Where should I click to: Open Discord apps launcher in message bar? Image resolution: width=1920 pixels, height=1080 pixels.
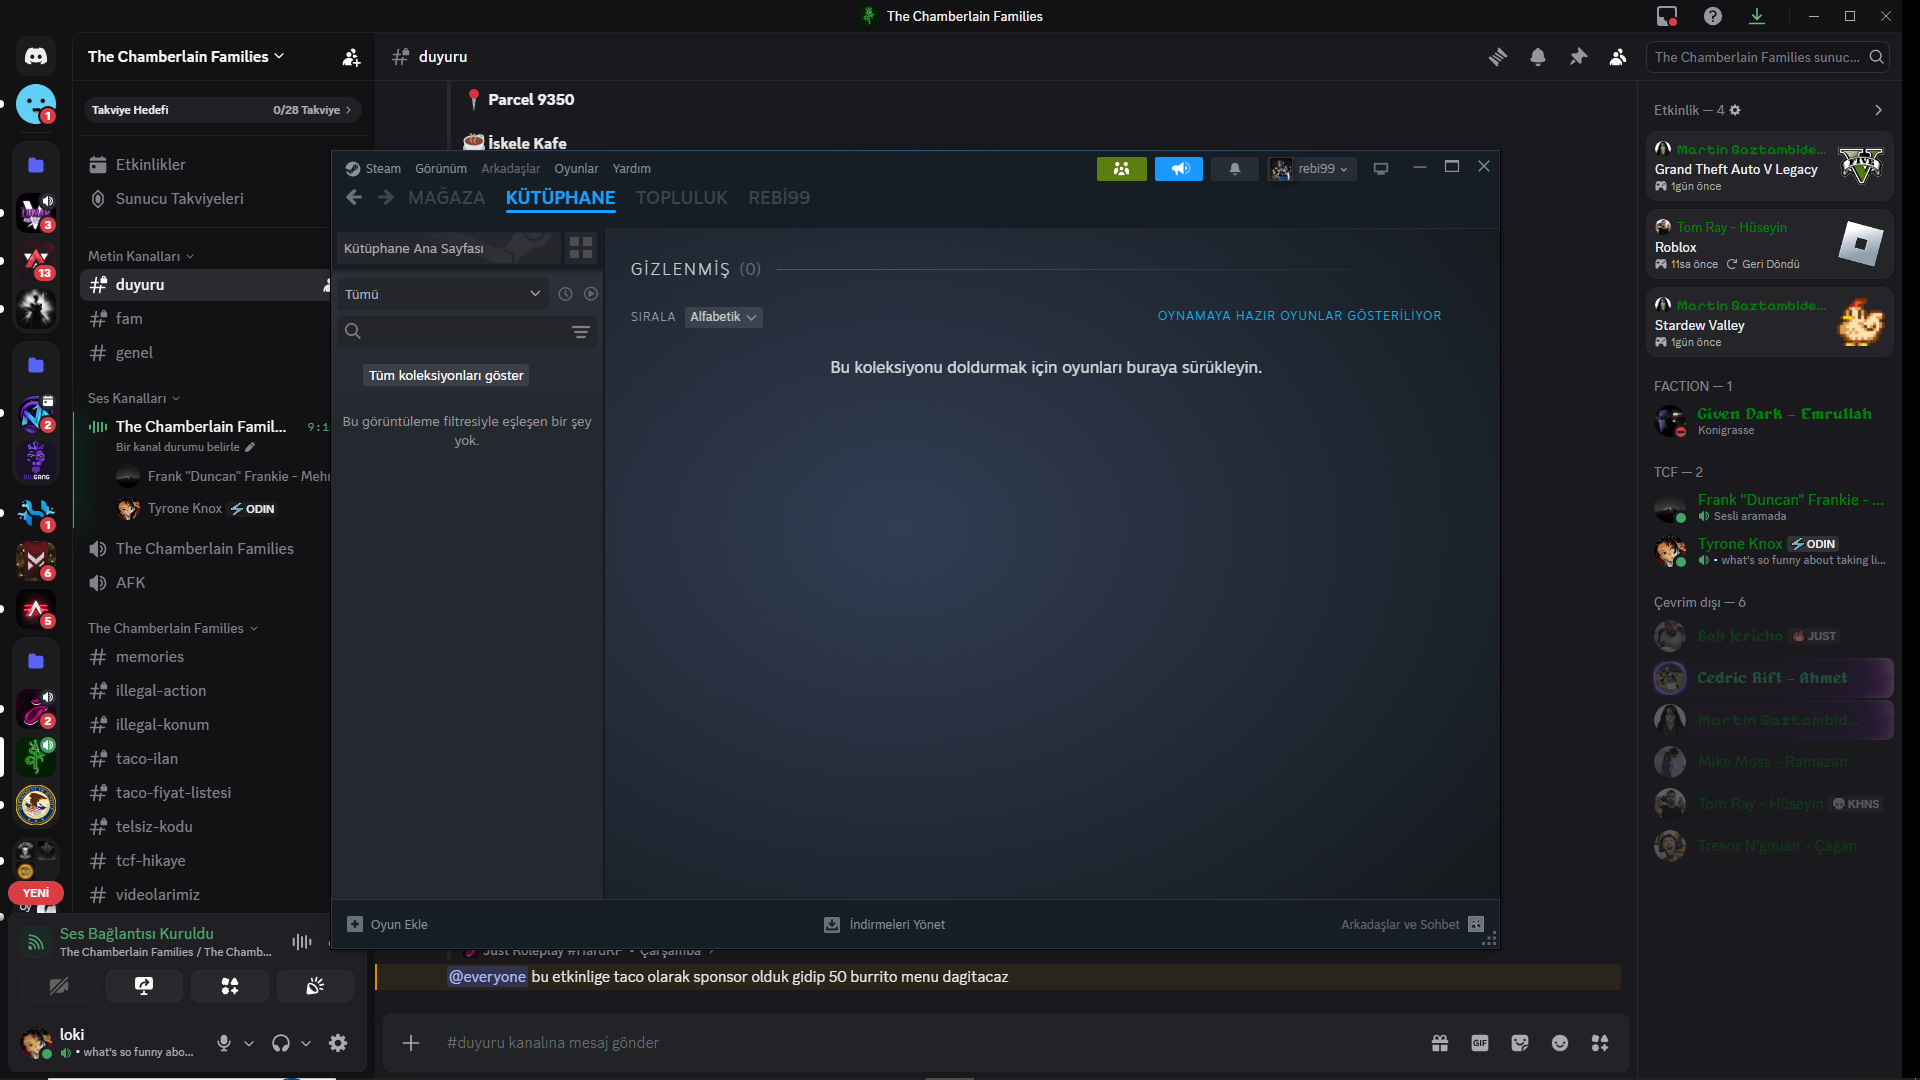click(1600, 1043)
